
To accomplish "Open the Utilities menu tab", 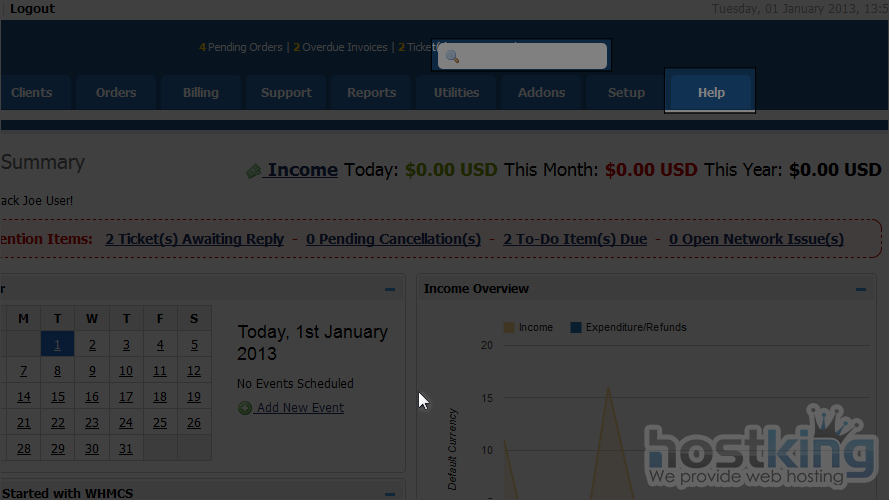I will 456,93.
